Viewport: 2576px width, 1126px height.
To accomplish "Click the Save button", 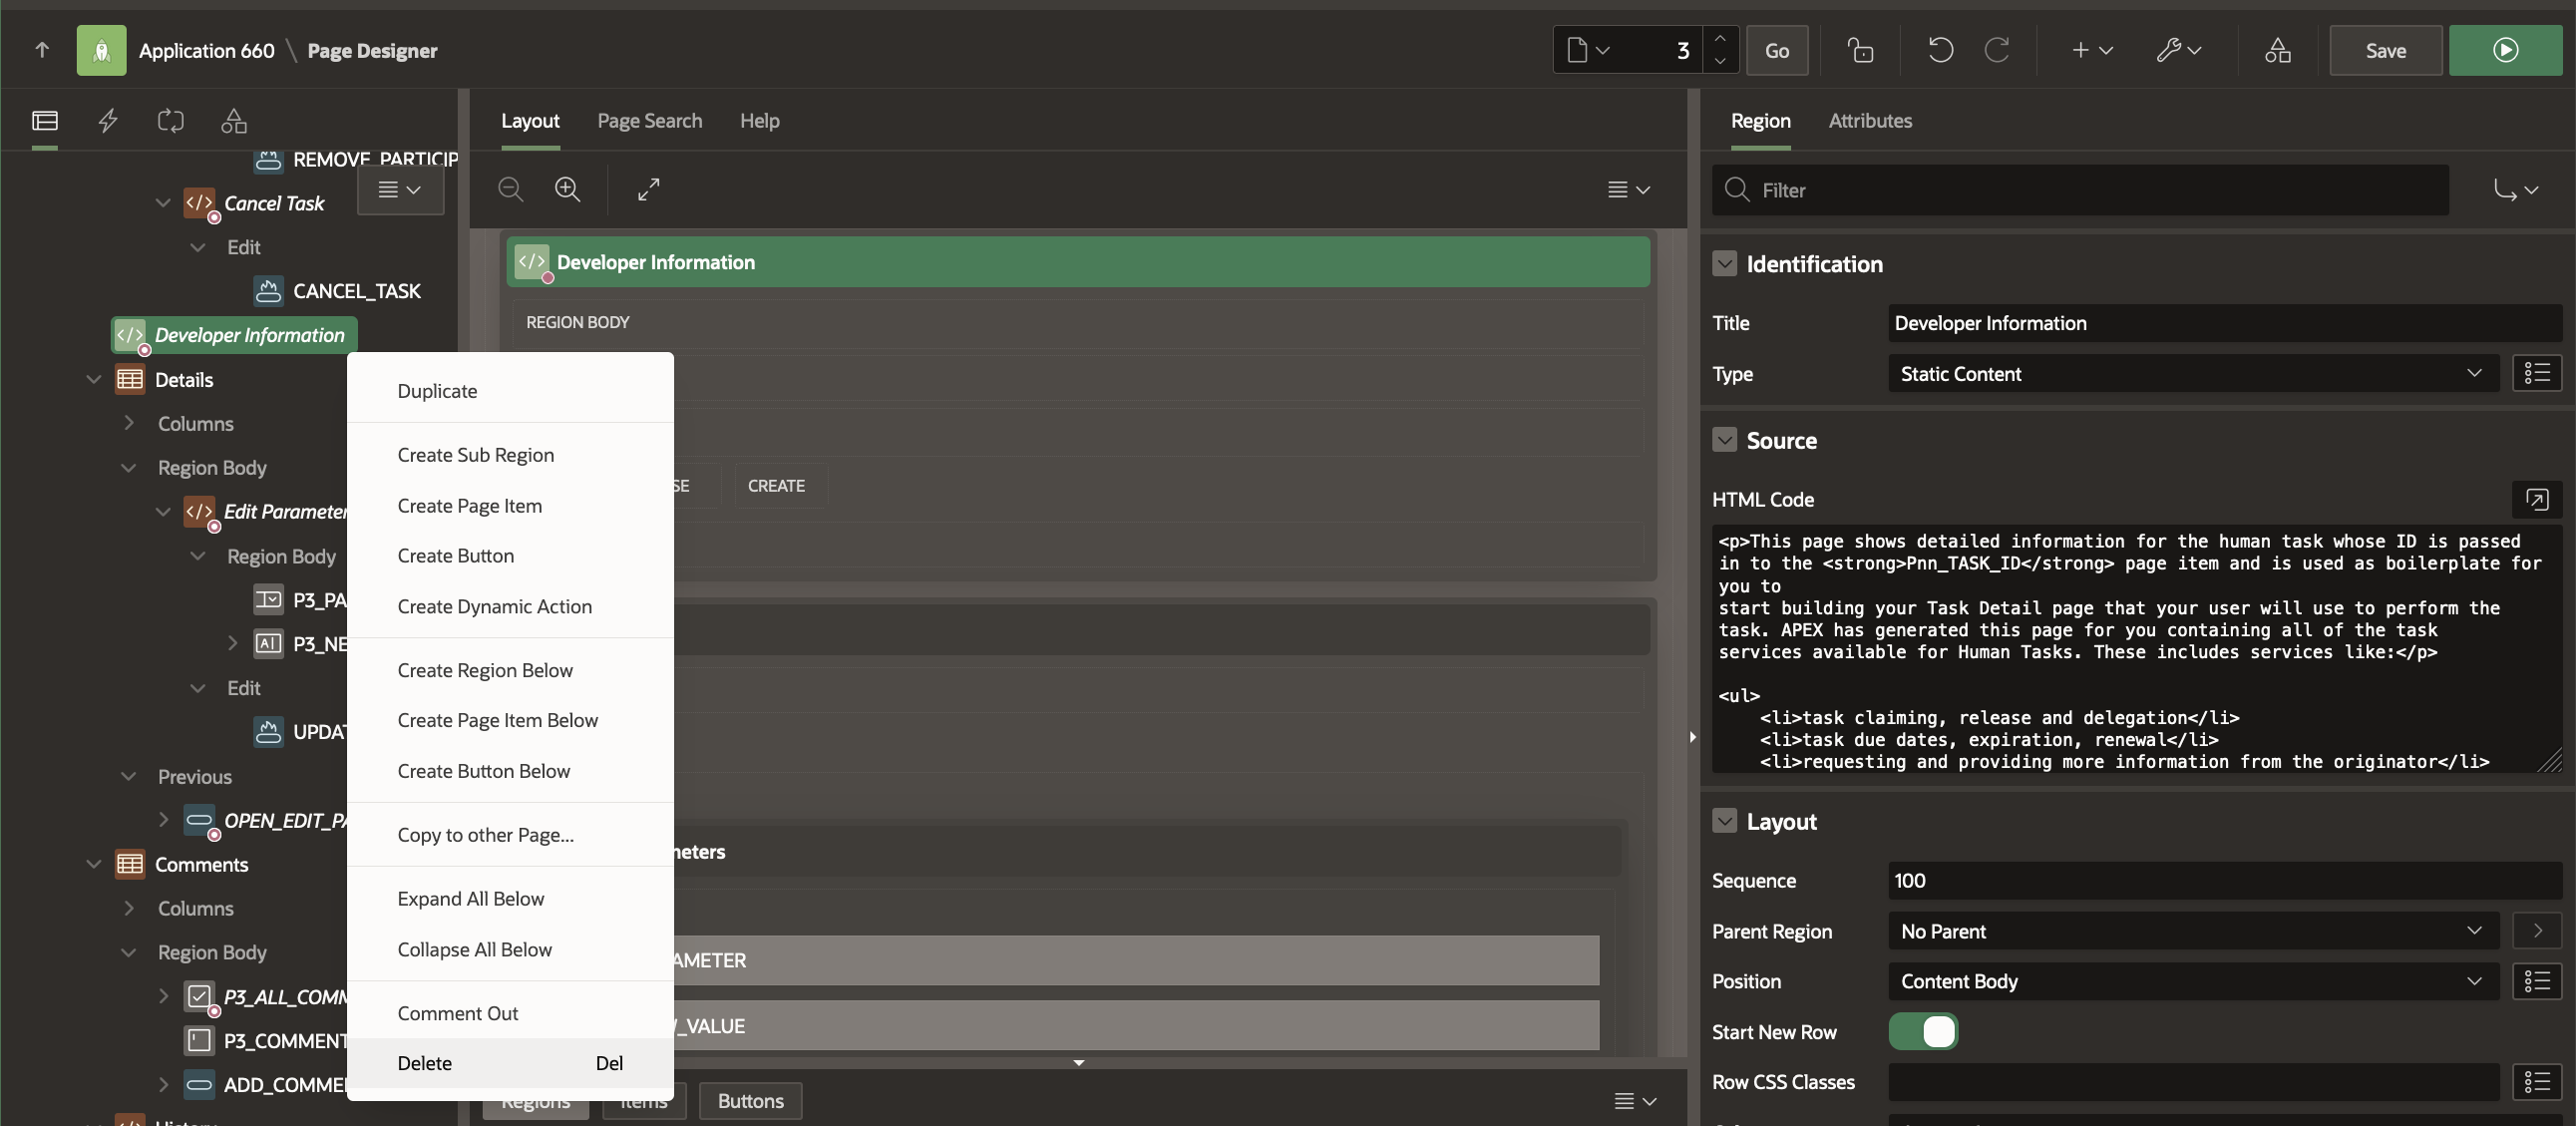I will (x=2384, y=50).
